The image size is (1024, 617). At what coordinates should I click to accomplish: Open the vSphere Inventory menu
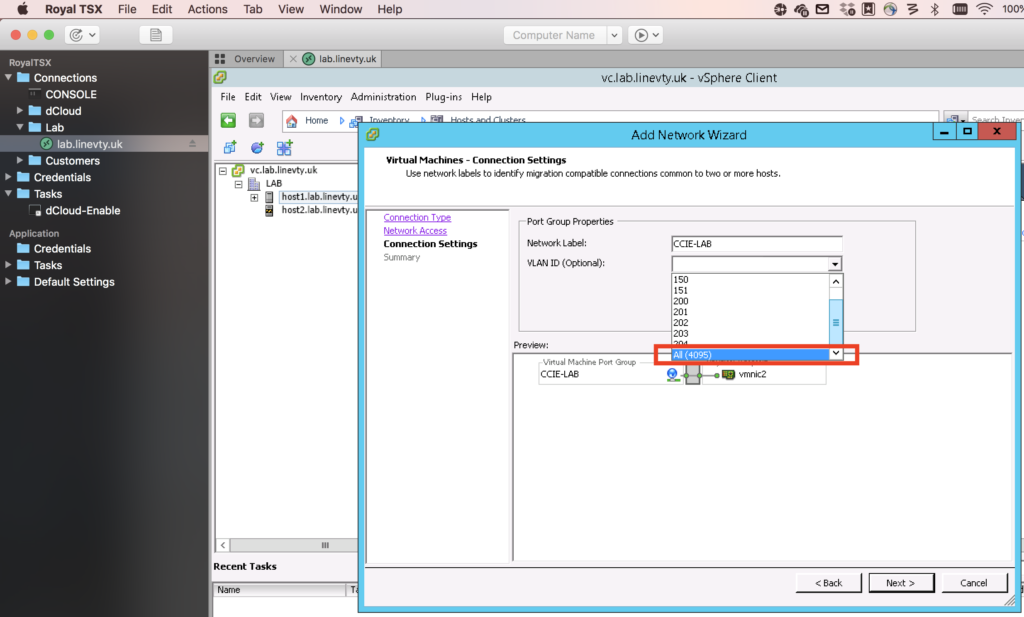[321, 97]
